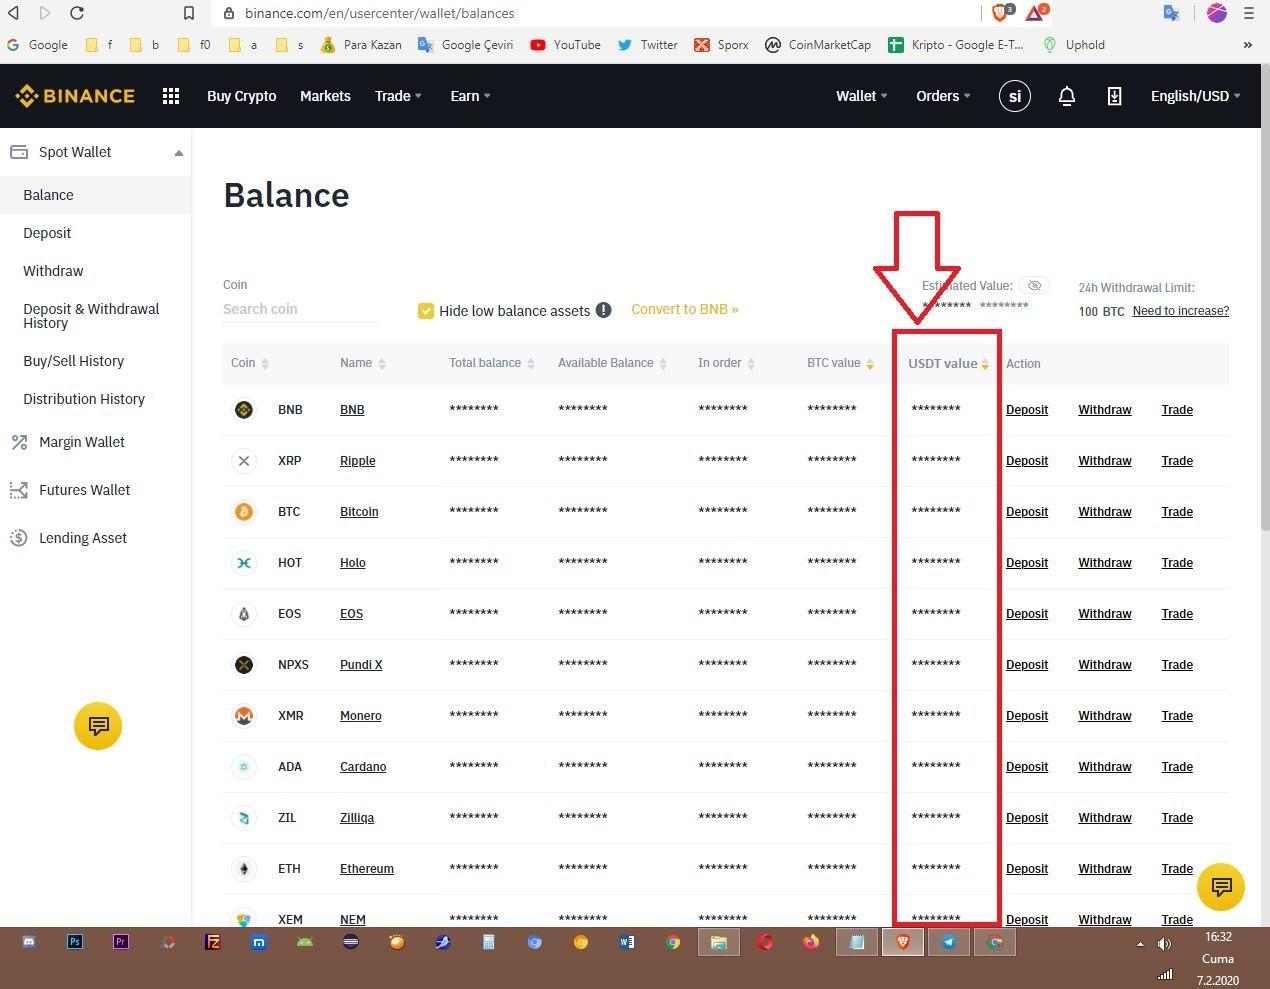Viewport: 1270px width, 989px height.
Task: Open the Markets page
Action: coord(325,96)
